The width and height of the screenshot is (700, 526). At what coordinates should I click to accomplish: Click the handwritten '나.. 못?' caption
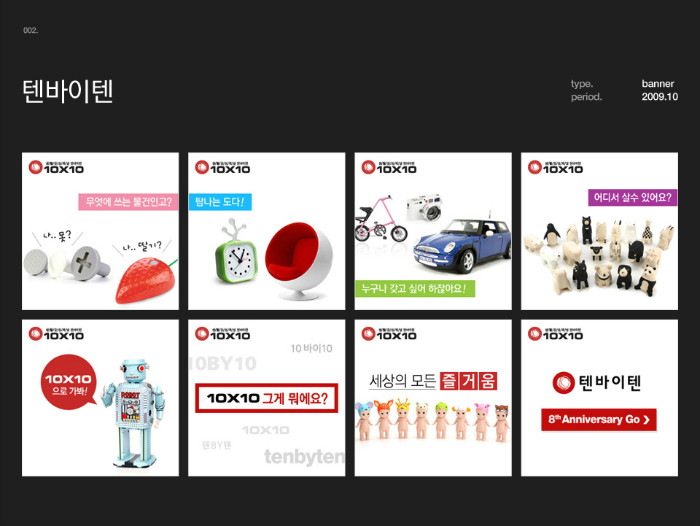(x=57, y=235)
